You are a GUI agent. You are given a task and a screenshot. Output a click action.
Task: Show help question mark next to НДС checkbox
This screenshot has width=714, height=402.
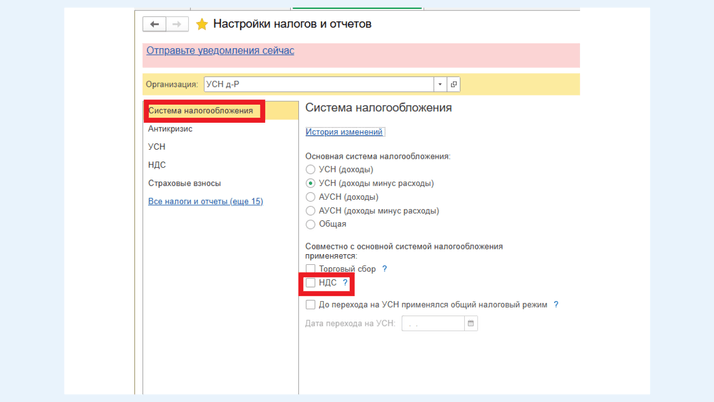[x=345, y=283]
